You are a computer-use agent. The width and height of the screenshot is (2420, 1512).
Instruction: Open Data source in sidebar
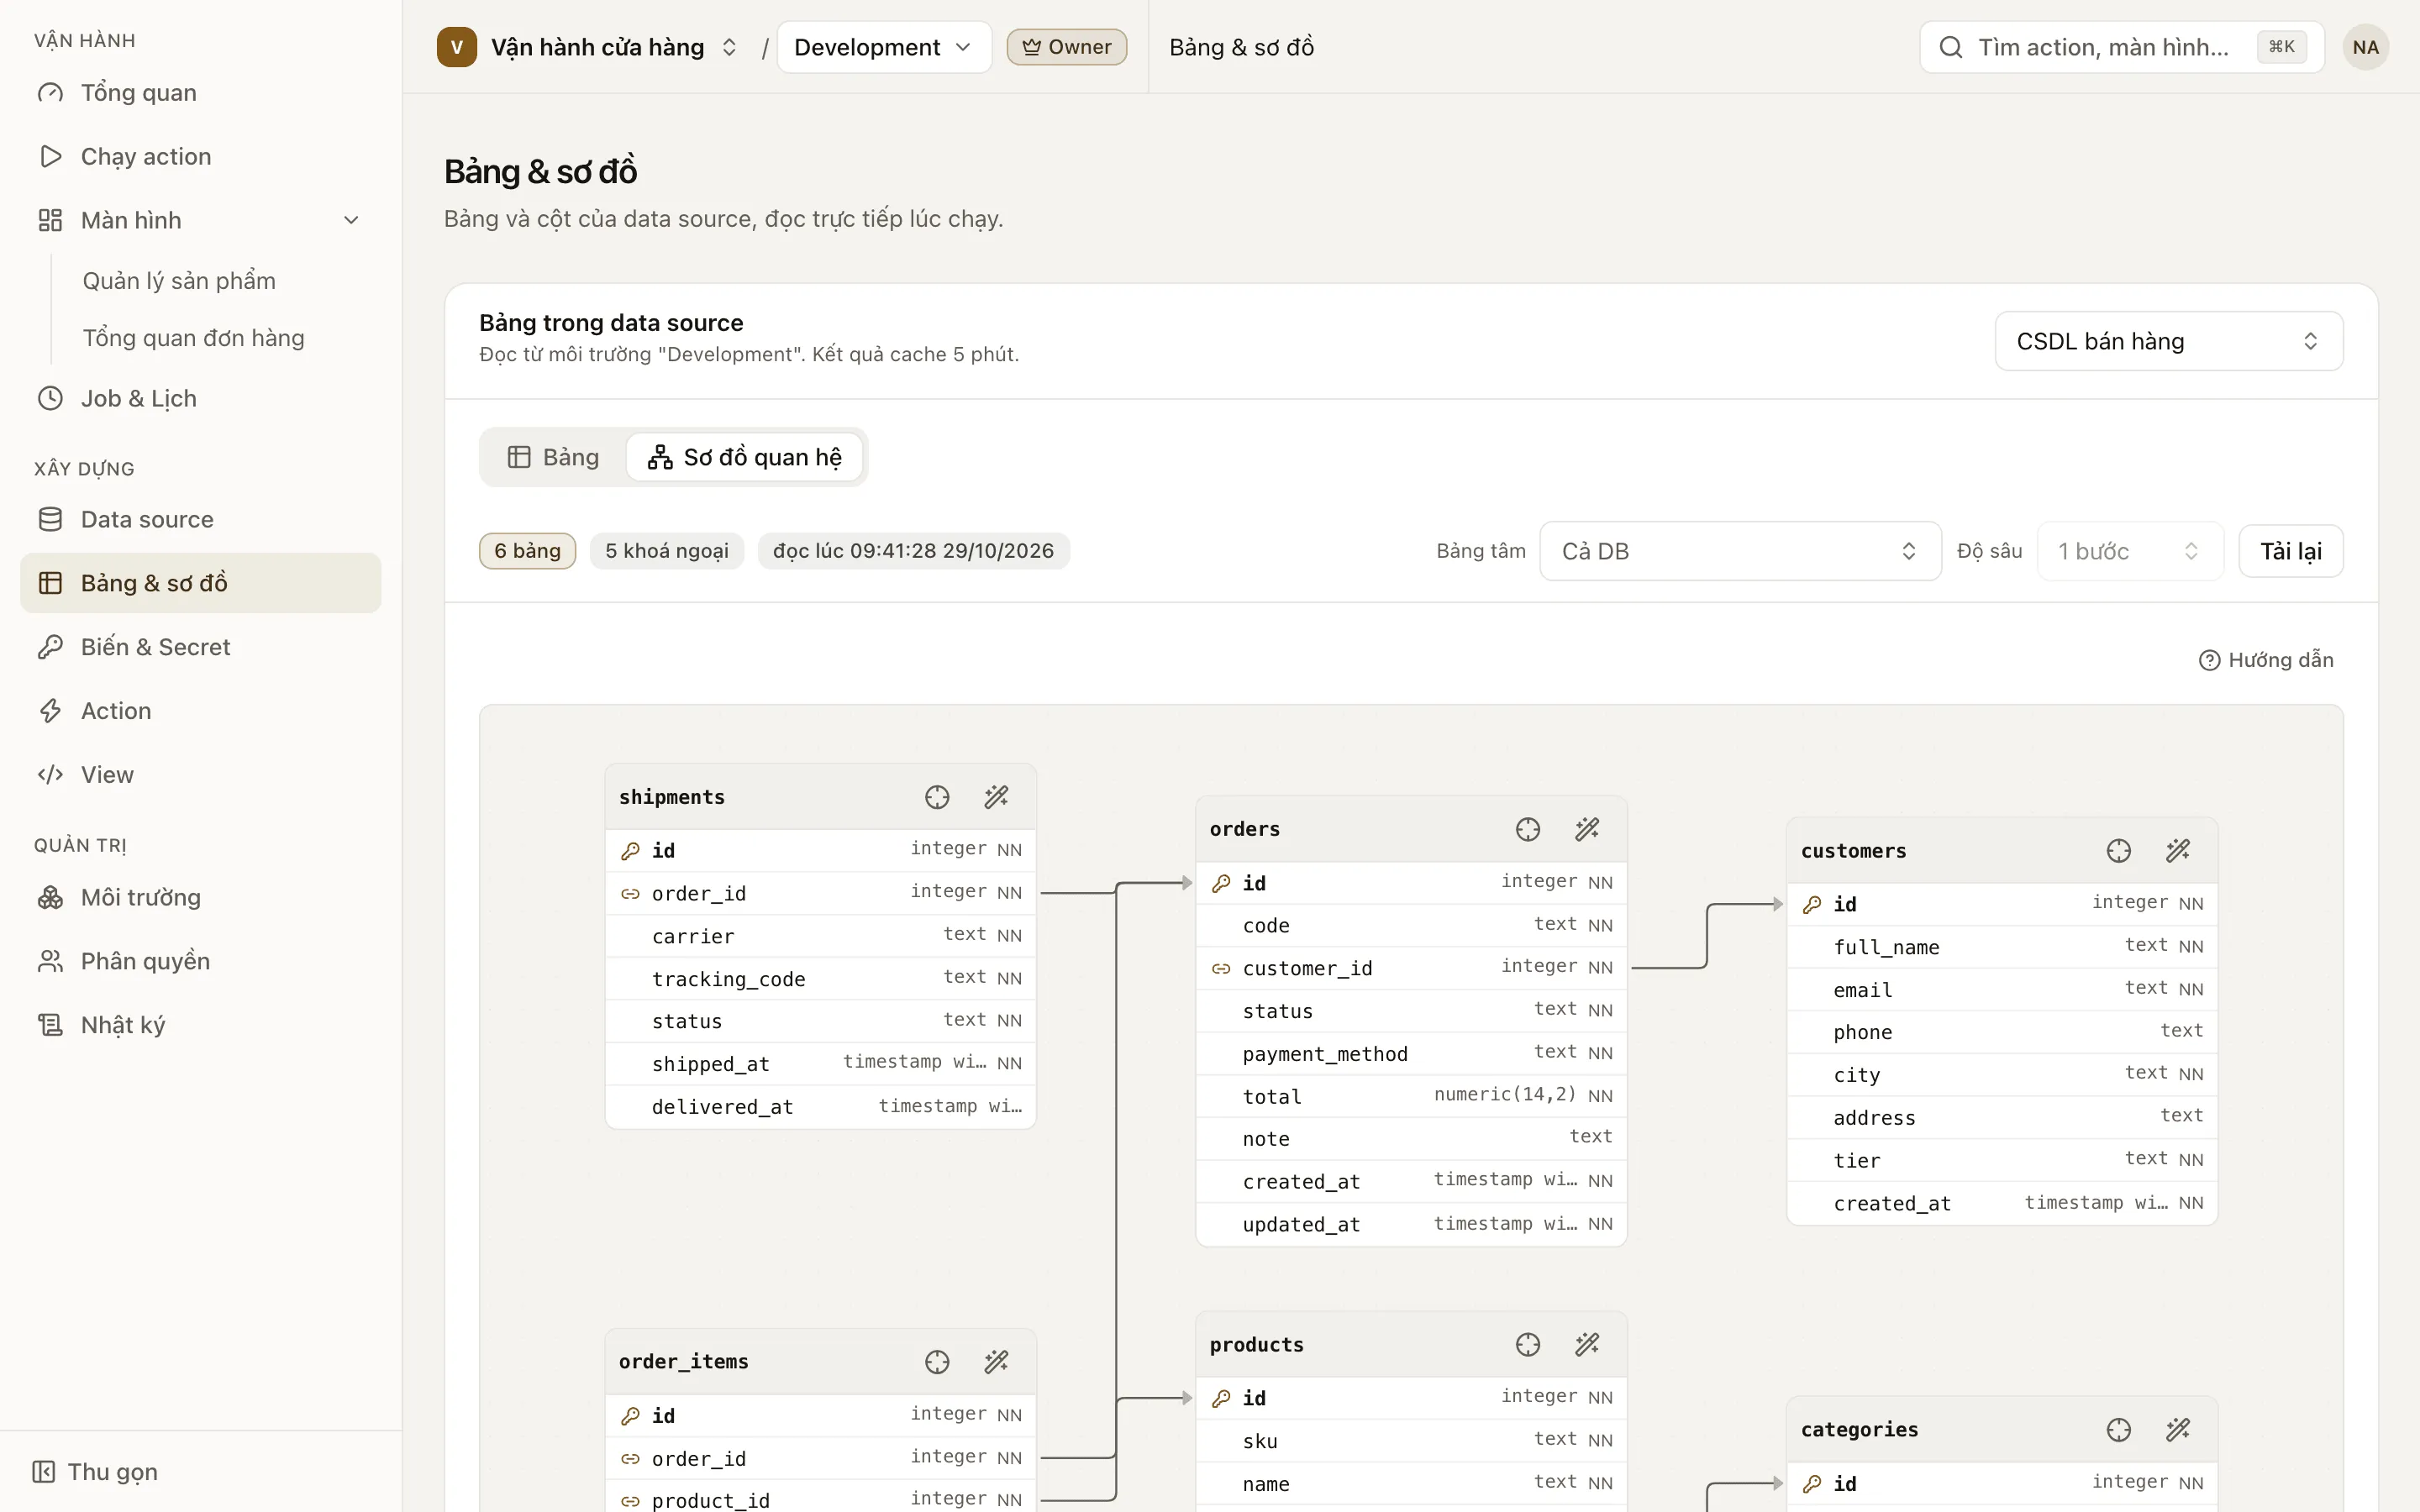(200, 520)
